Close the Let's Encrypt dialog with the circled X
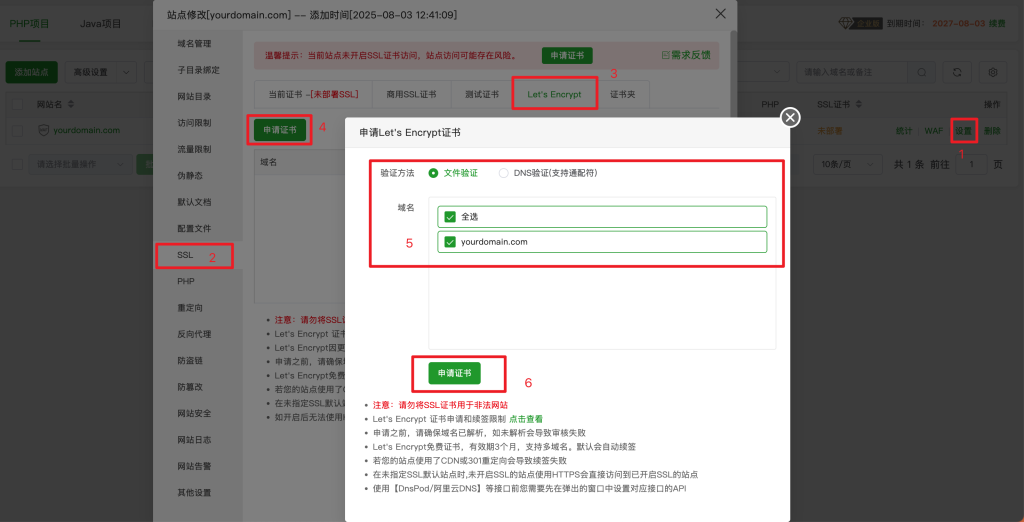Viewport: 1024px width, 522px height. click(790, 118)
